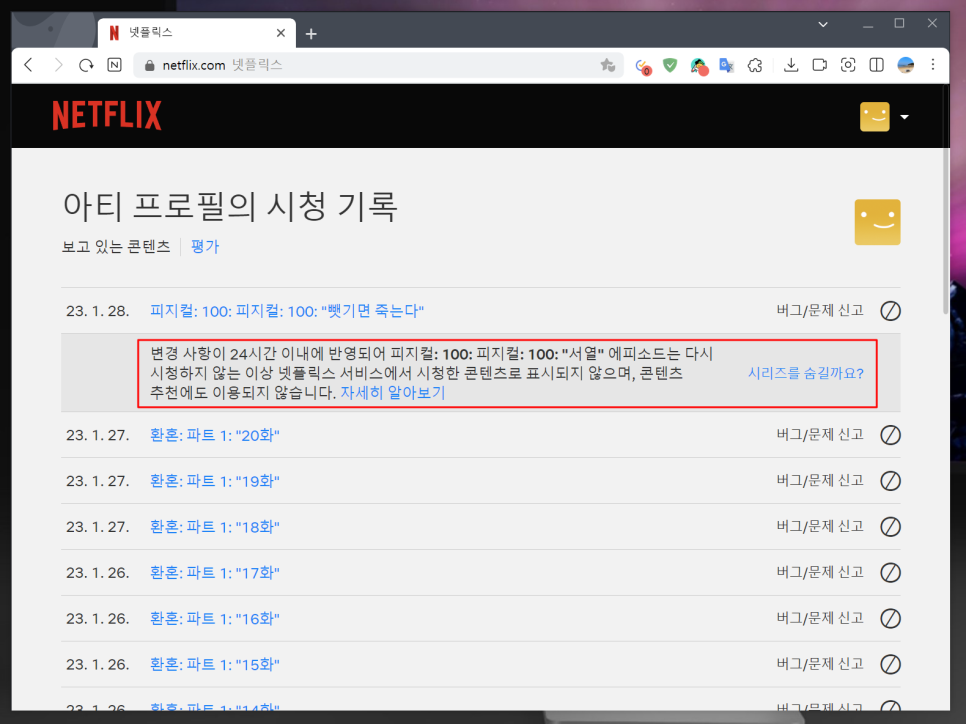
Task: Open the Google Translate extension icon
Action: (726, 65)
